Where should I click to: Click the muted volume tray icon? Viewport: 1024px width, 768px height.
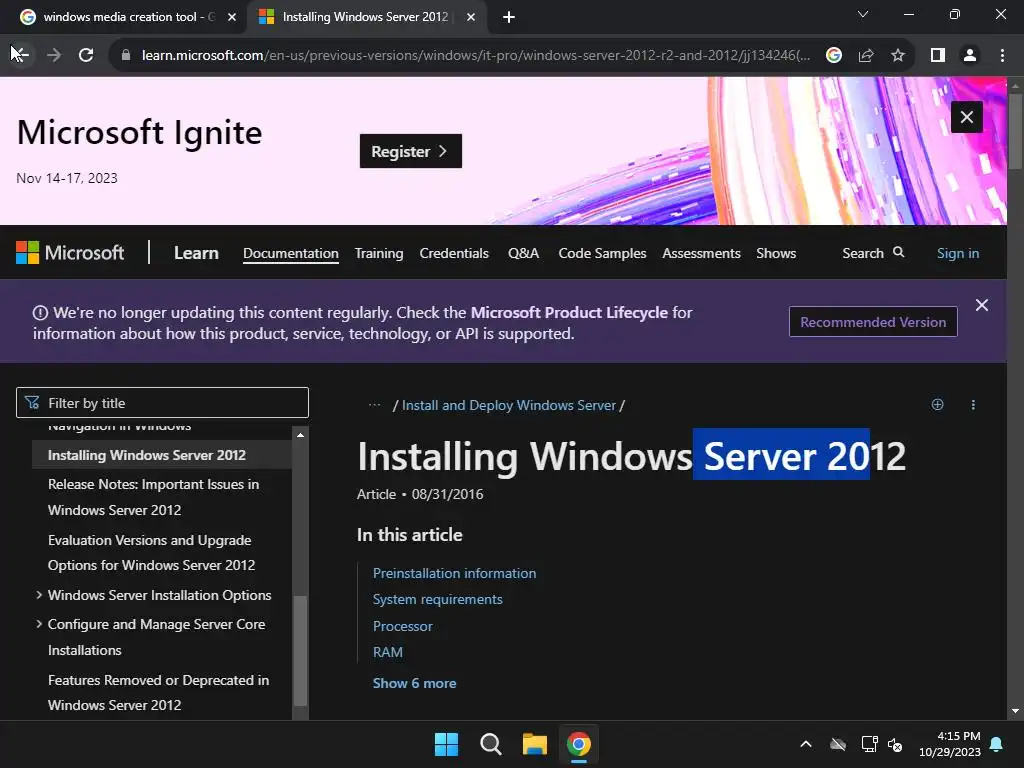click(x=895, y=744)
